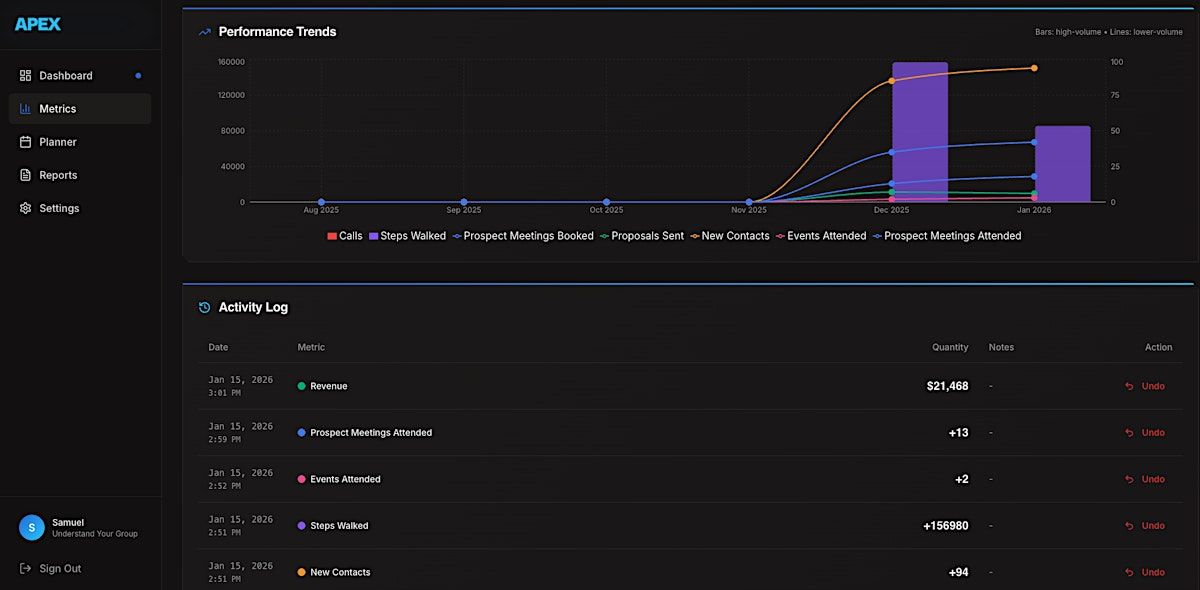Hide New Contacts line via legend
This screenshot has width=1200, height=590.
pos(733,236)
